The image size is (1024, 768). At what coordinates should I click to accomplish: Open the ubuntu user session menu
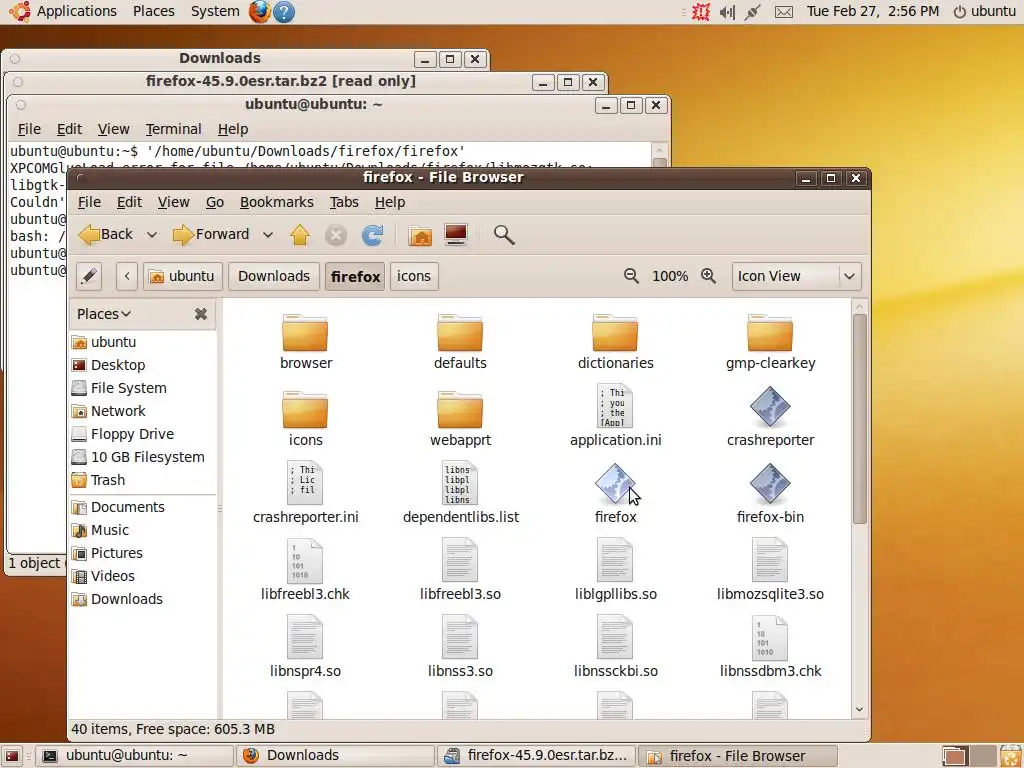click(985, 11)
